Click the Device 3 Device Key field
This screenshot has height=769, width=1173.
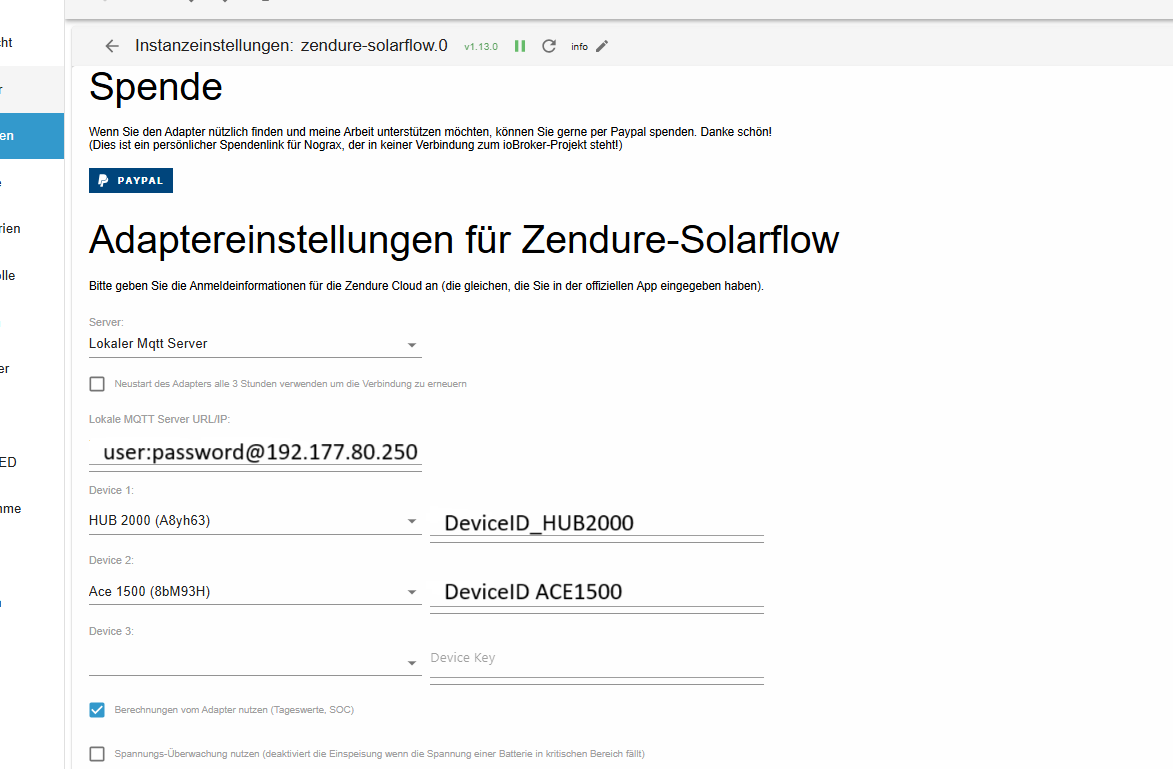click(597, 658)
